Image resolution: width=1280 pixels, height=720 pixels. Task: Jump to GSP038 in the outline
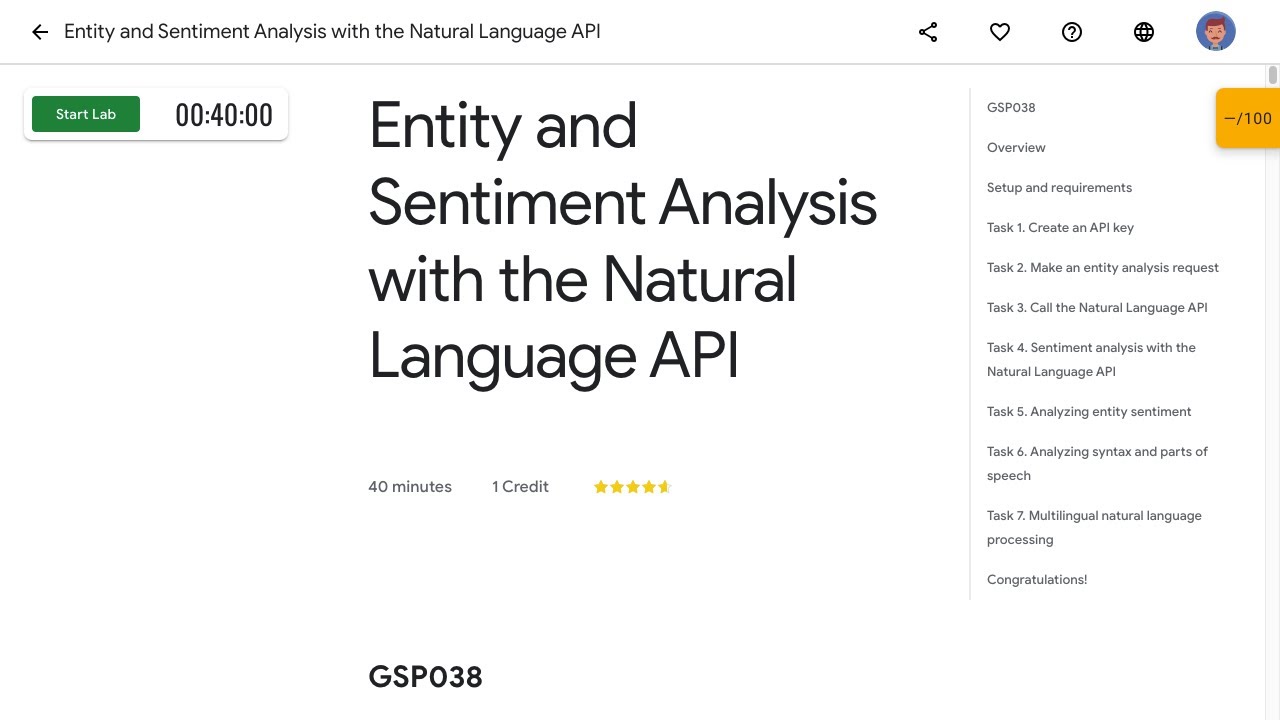(x=1011, y=107)
